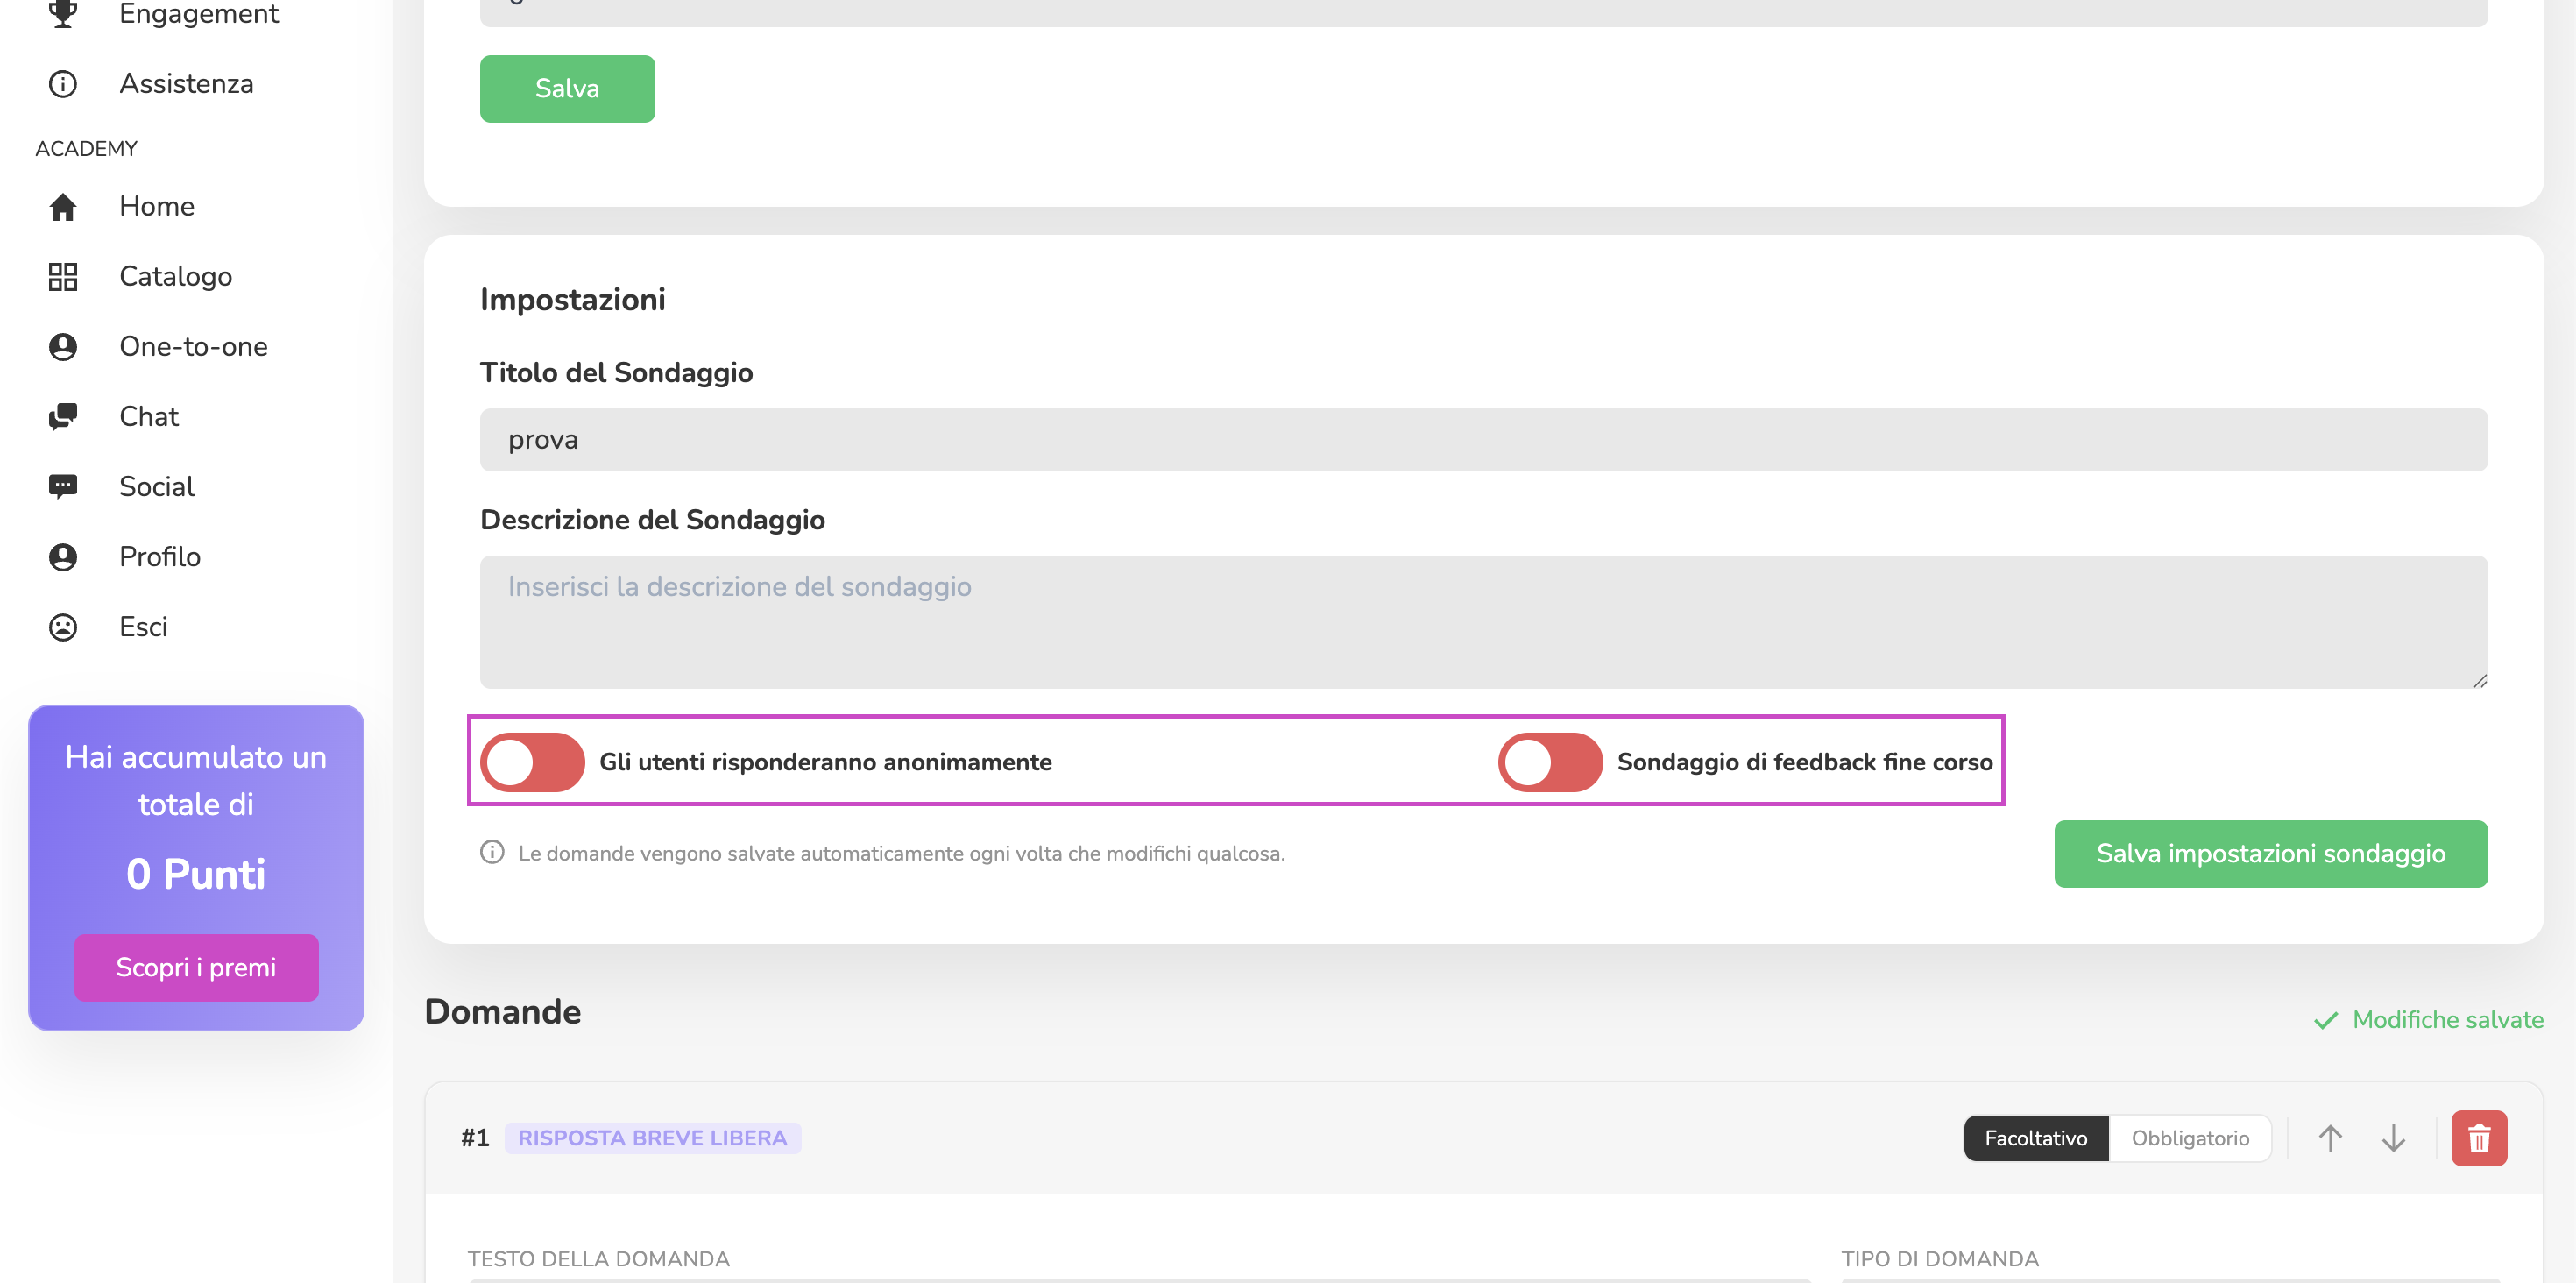Click the TESTO DELLA DOMANDA label
The image size is (2576, 1283).
(x=599, y=1259)
